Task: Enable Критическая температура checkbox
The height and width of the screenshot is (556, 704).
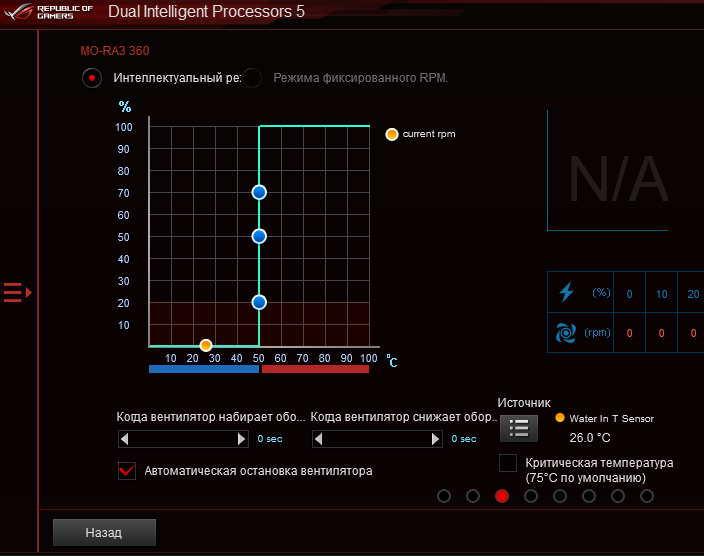Action: pos(508,463)
